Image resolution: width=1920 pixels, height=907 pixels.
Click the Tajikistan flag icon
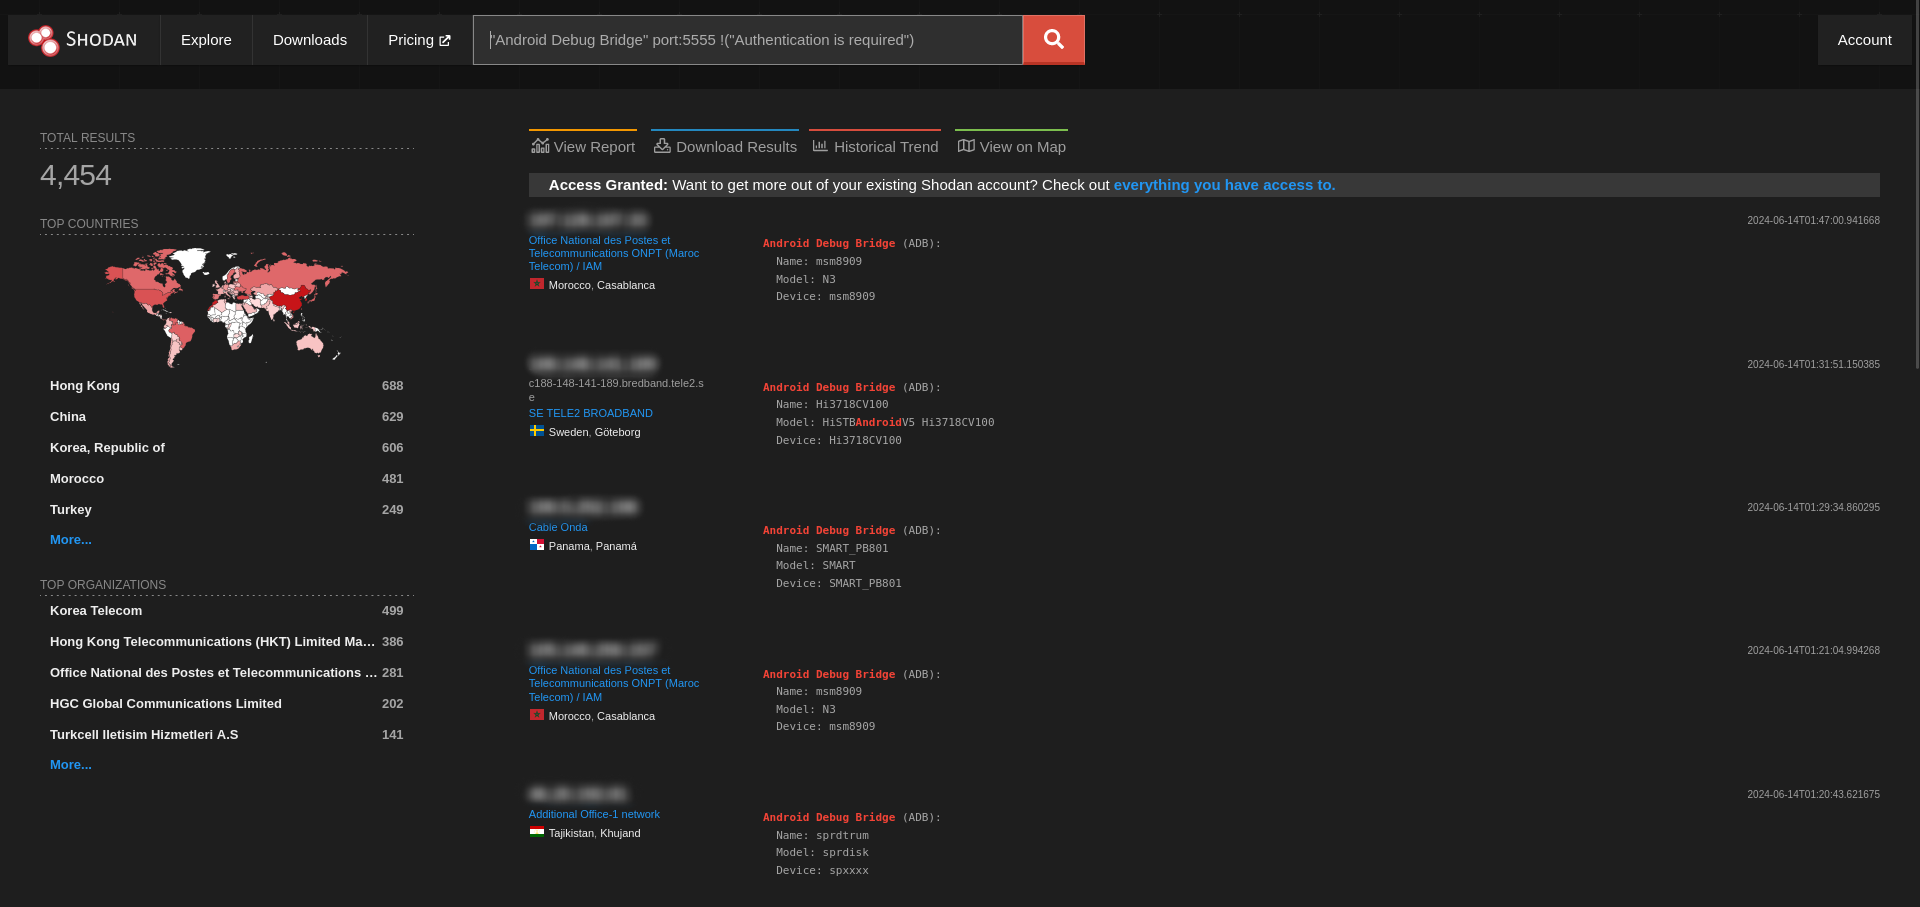coord(537,832)
